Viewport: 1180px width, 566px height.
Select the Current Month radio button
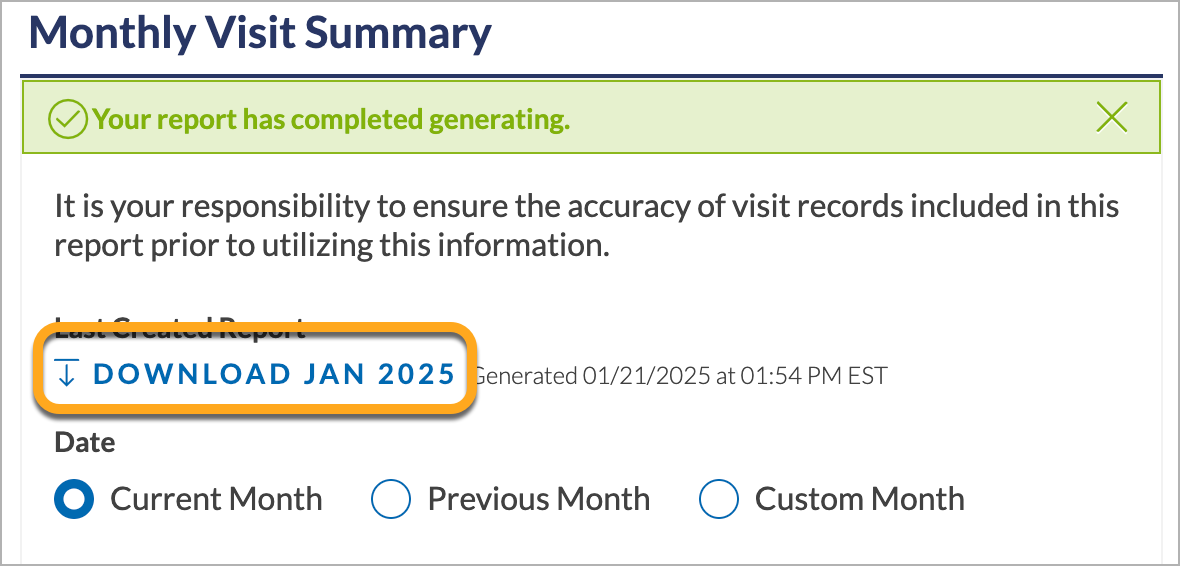[75, 498]
